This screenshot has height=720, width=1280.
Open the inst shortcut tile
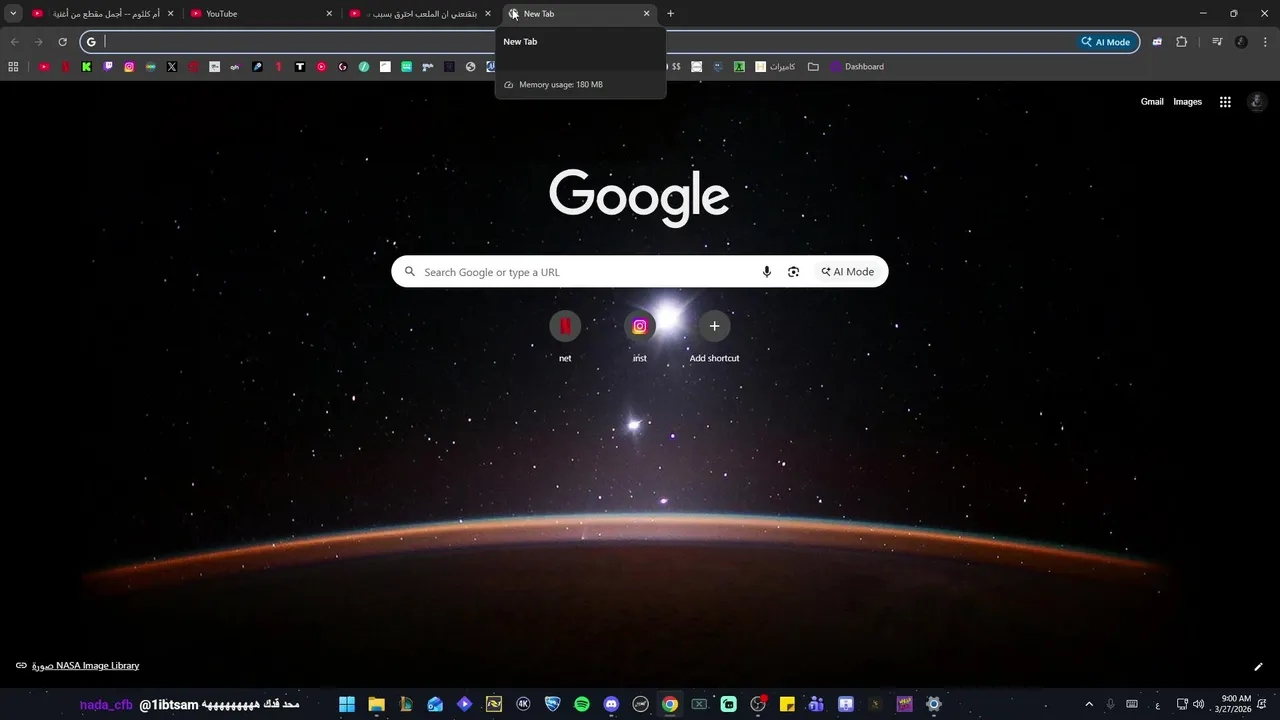coord(640,337)
